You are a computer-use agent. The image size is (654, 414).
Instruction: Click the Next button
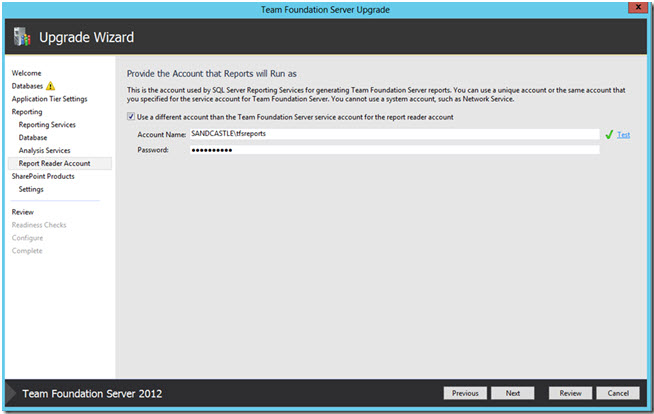[513, 393]
